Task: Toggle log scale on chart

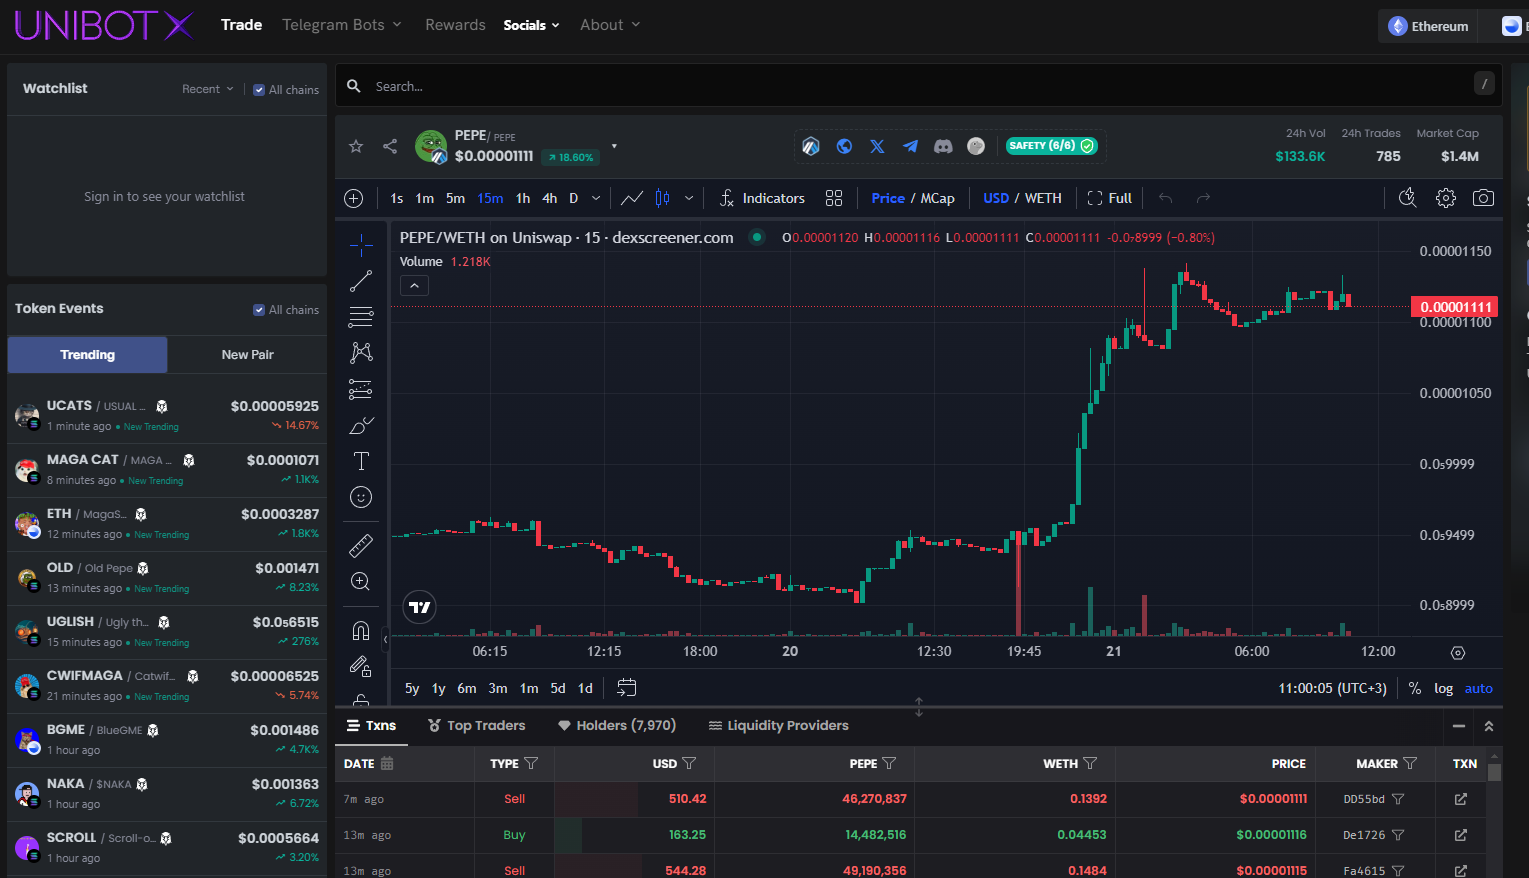Action: point(1443,688)
